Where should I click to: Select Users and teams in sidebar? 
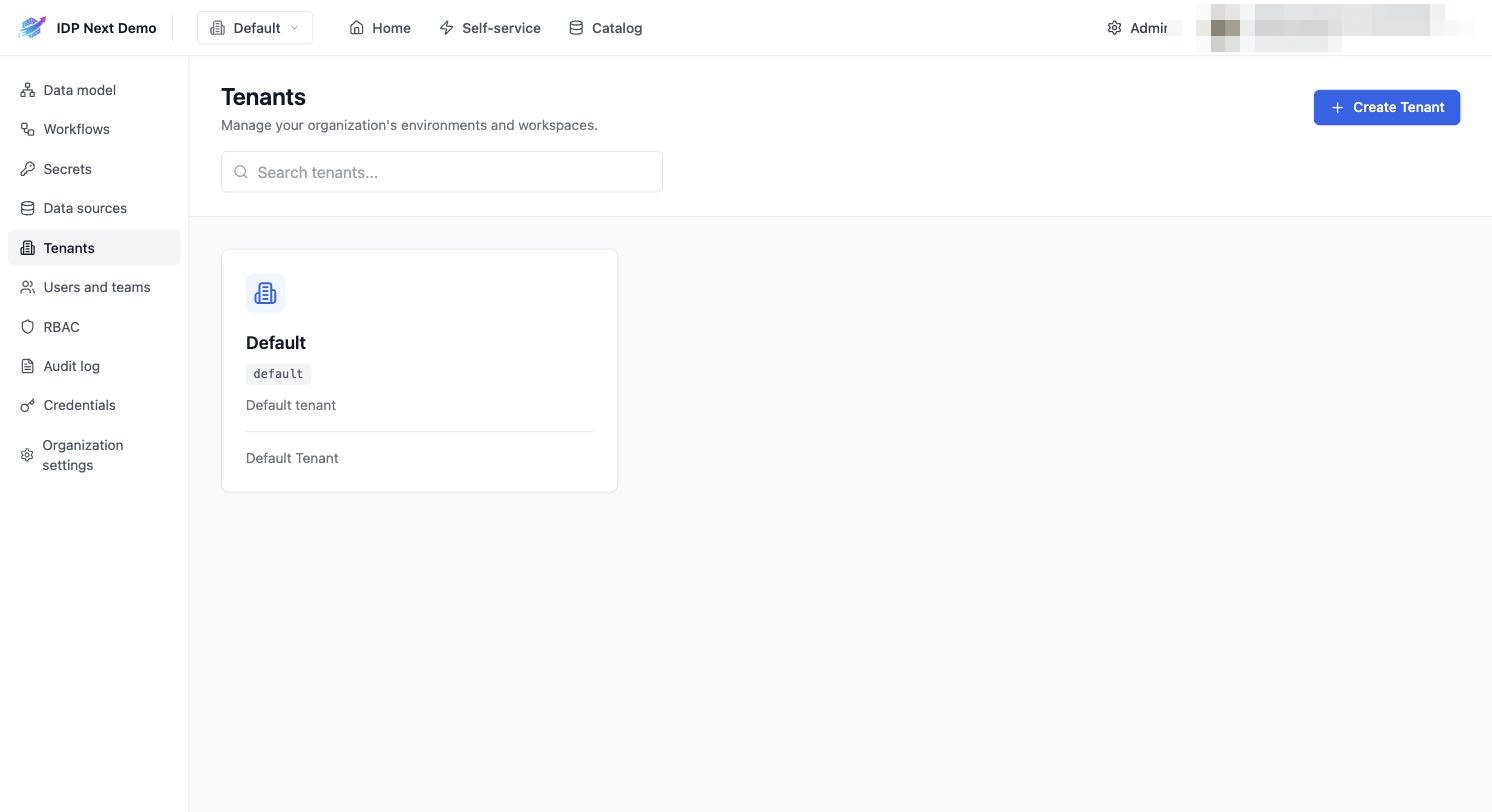(94, 287)
